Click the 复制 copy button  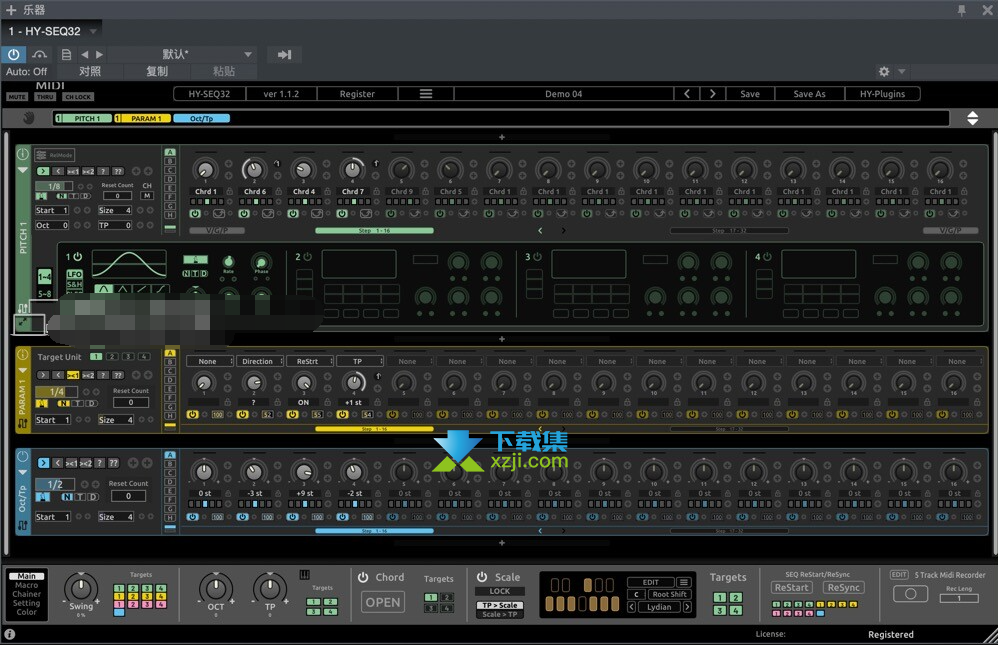click(x=157, y=71)
